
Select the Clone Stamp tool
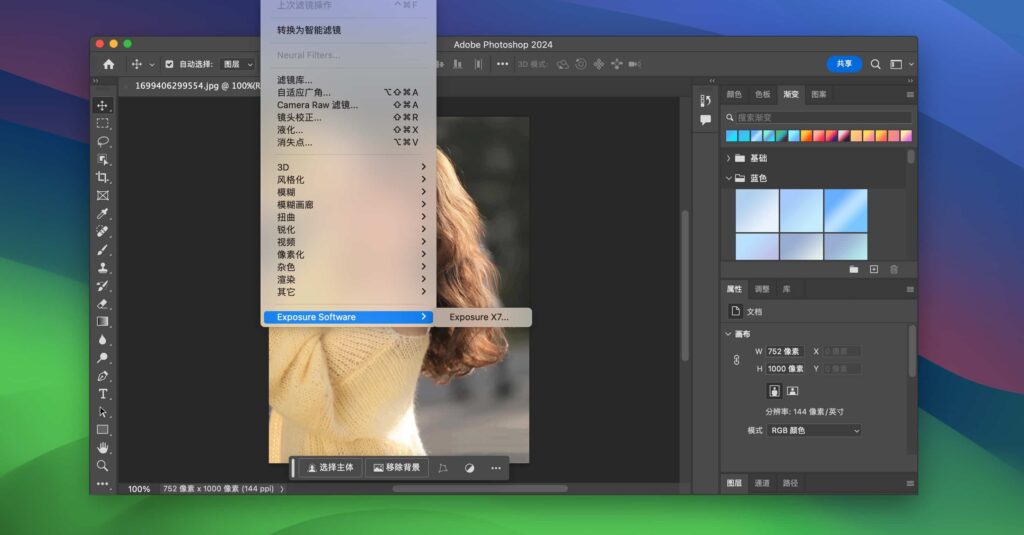click(x=103, y=268)
